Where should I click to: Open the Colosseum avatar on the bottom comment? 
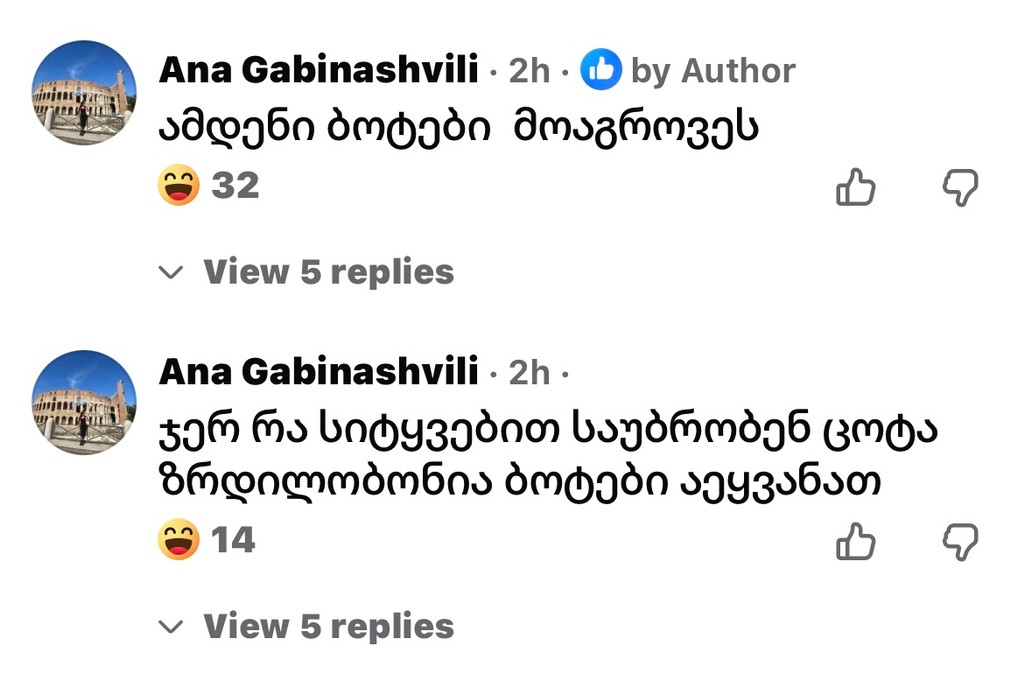[84, 402]
